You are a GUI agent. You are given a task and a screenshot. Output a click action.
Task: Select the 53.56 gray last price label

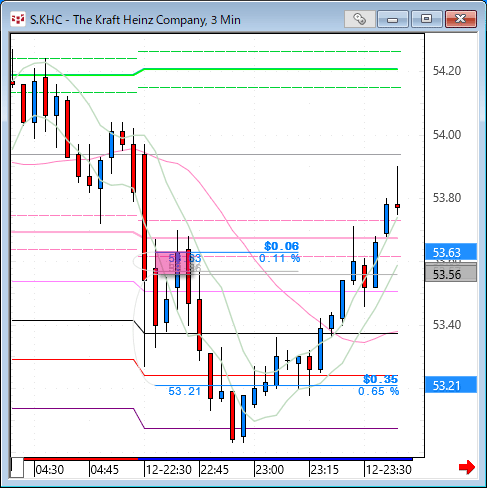pyautogui.click(x=451, y=274)
